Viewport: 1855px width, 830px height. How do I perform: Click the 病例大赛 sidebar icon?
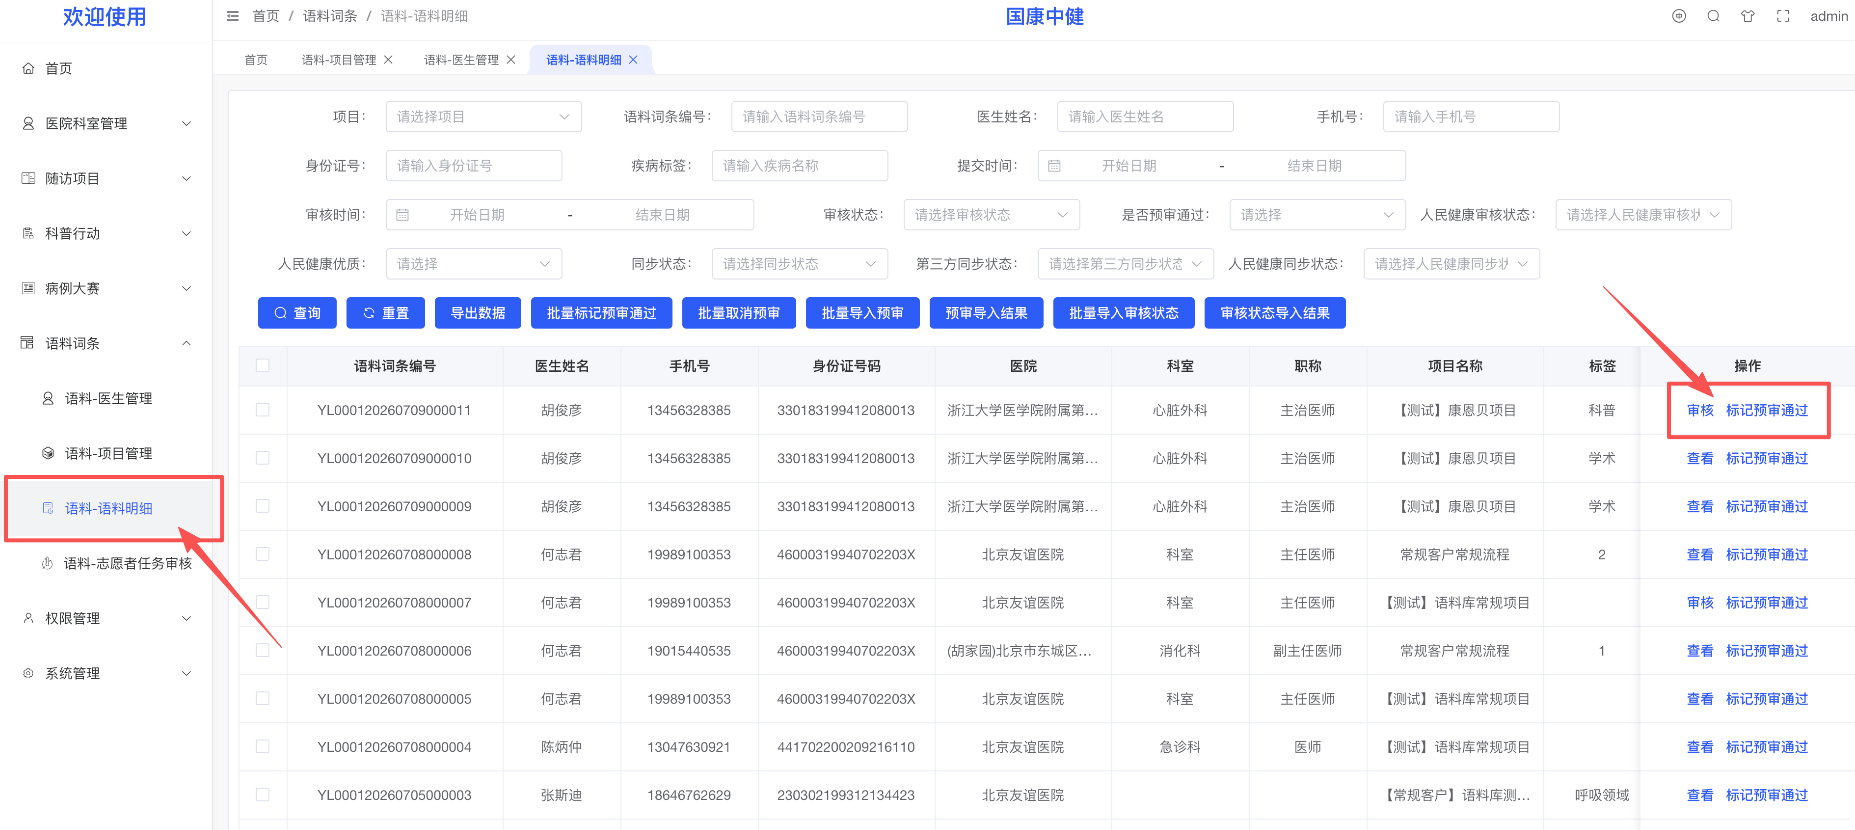pyautogui.click(x=28, y=288)
